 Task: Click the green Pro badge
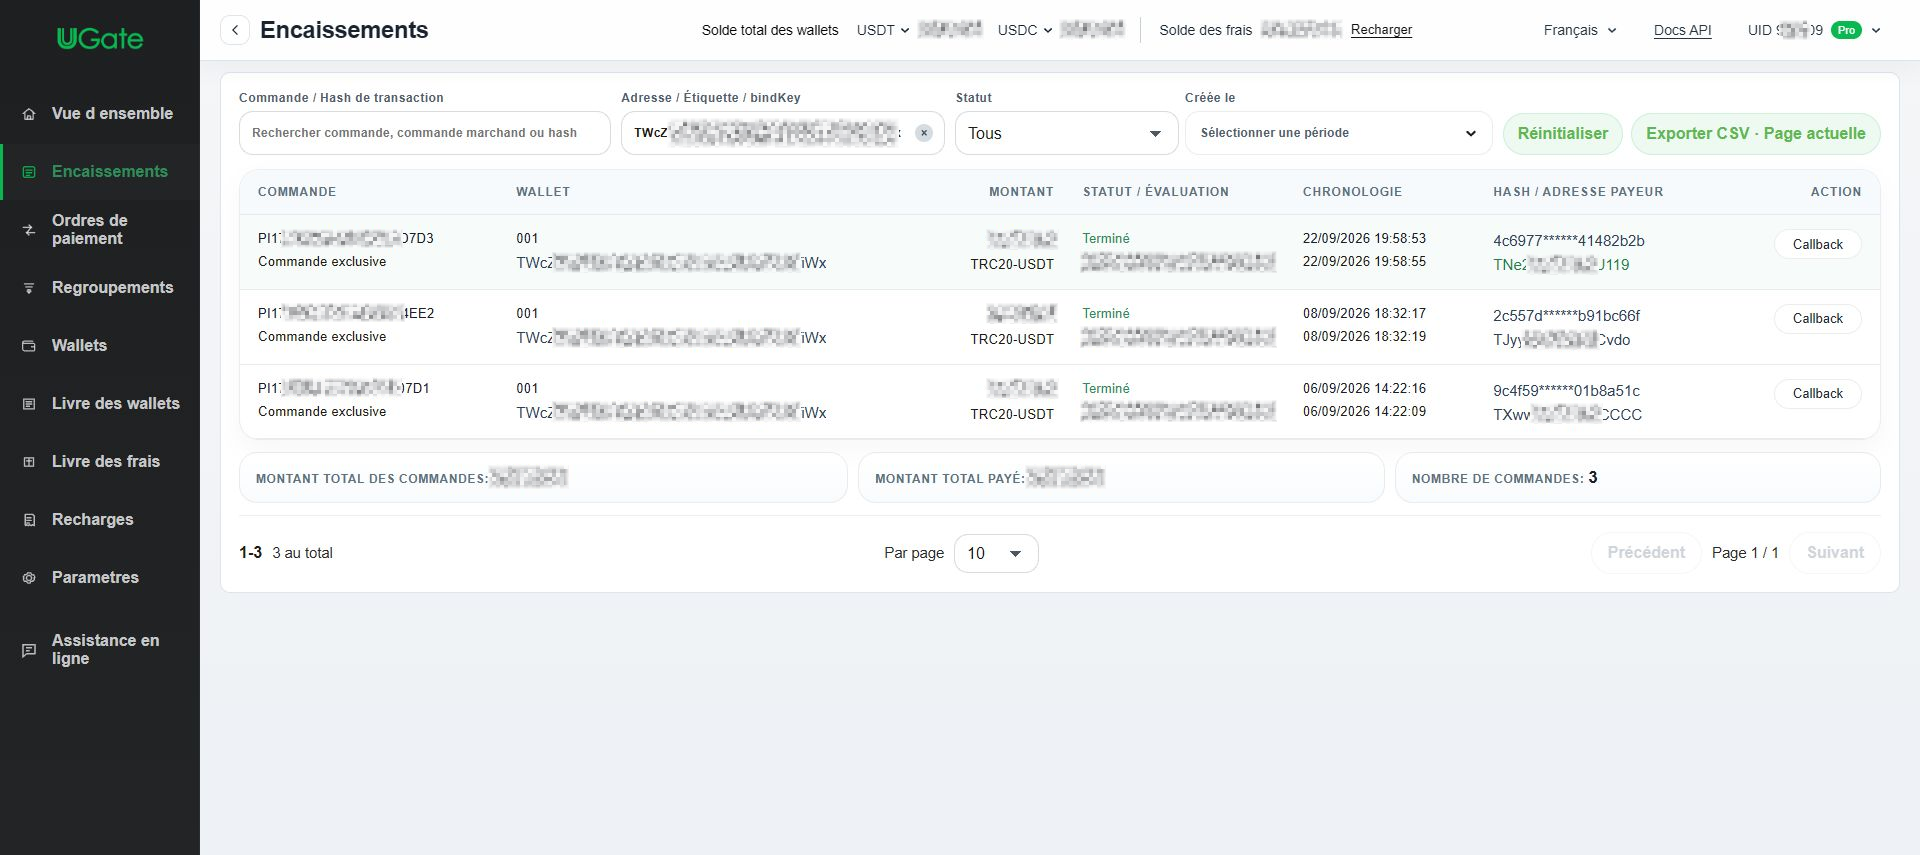click(1846, 30)
